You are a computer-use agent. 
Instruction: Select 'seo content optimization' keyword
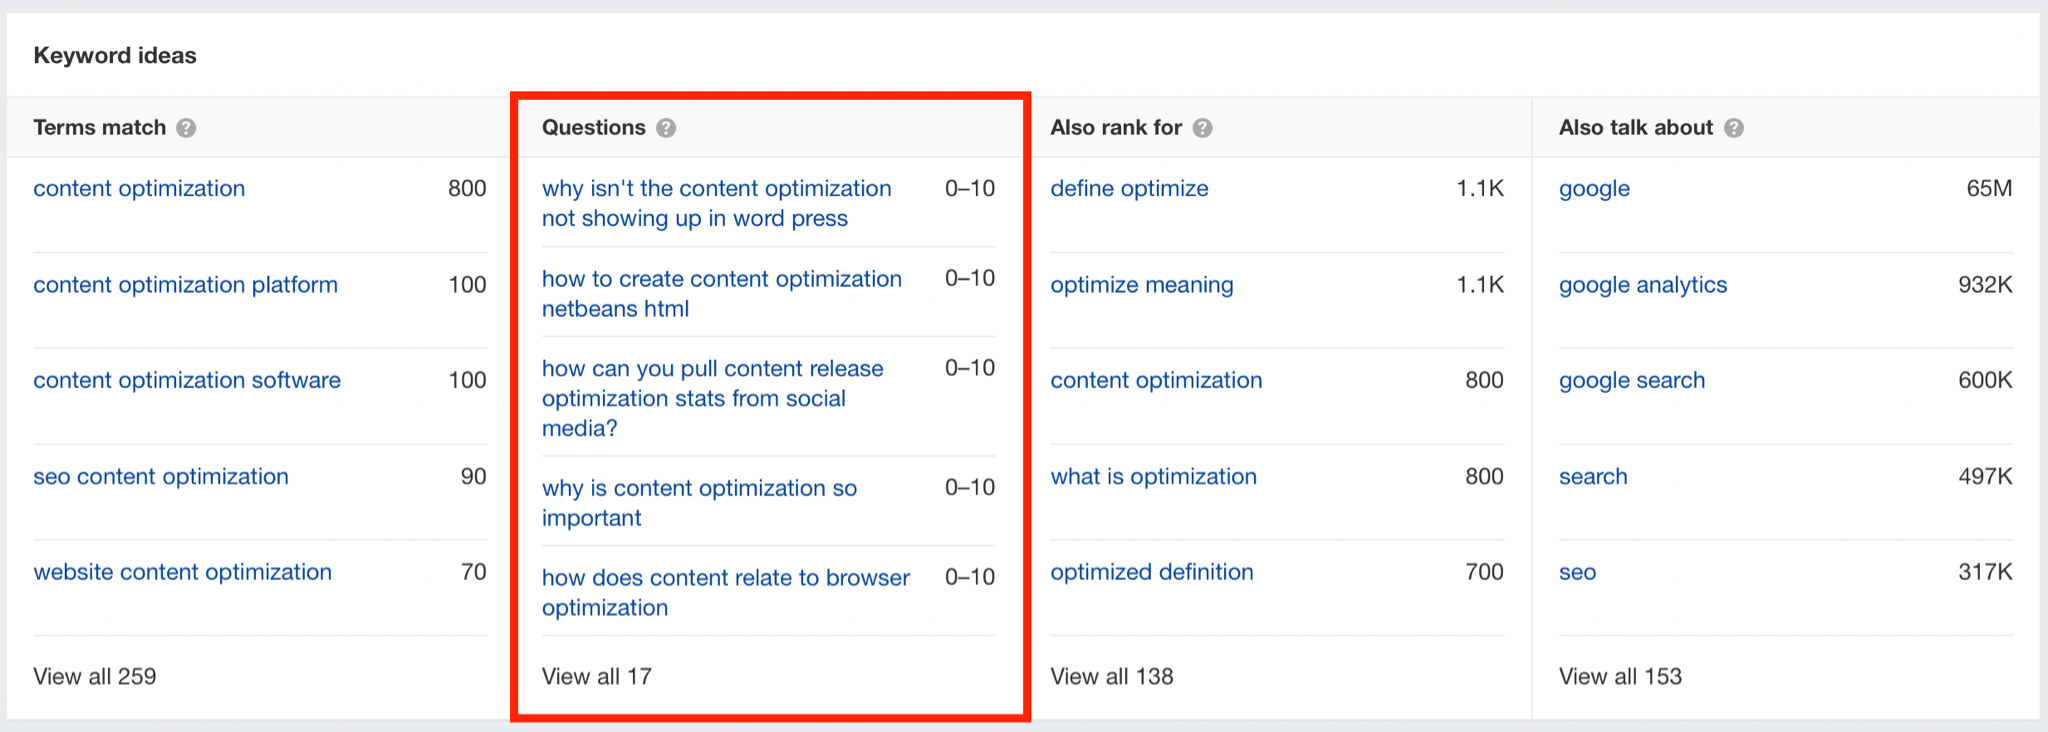click(x=161, y=477)
